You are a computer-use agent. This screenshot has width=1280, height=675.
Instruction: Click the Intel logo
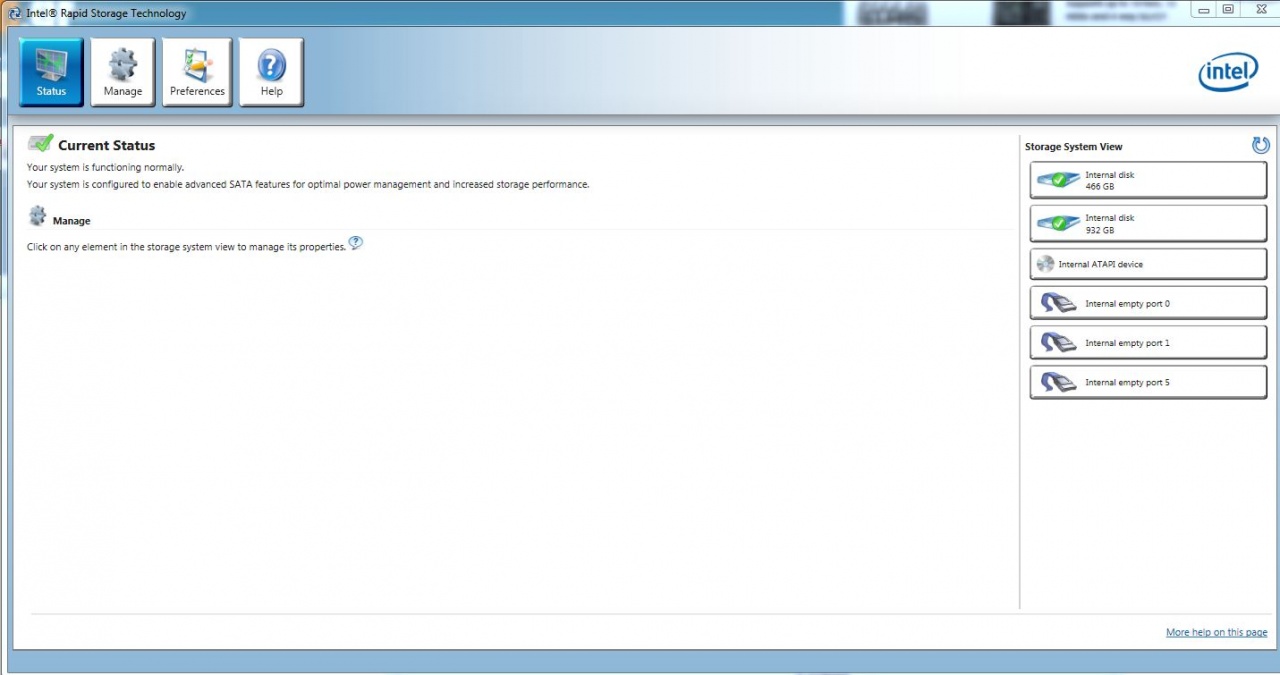(x=1228, y=72)
